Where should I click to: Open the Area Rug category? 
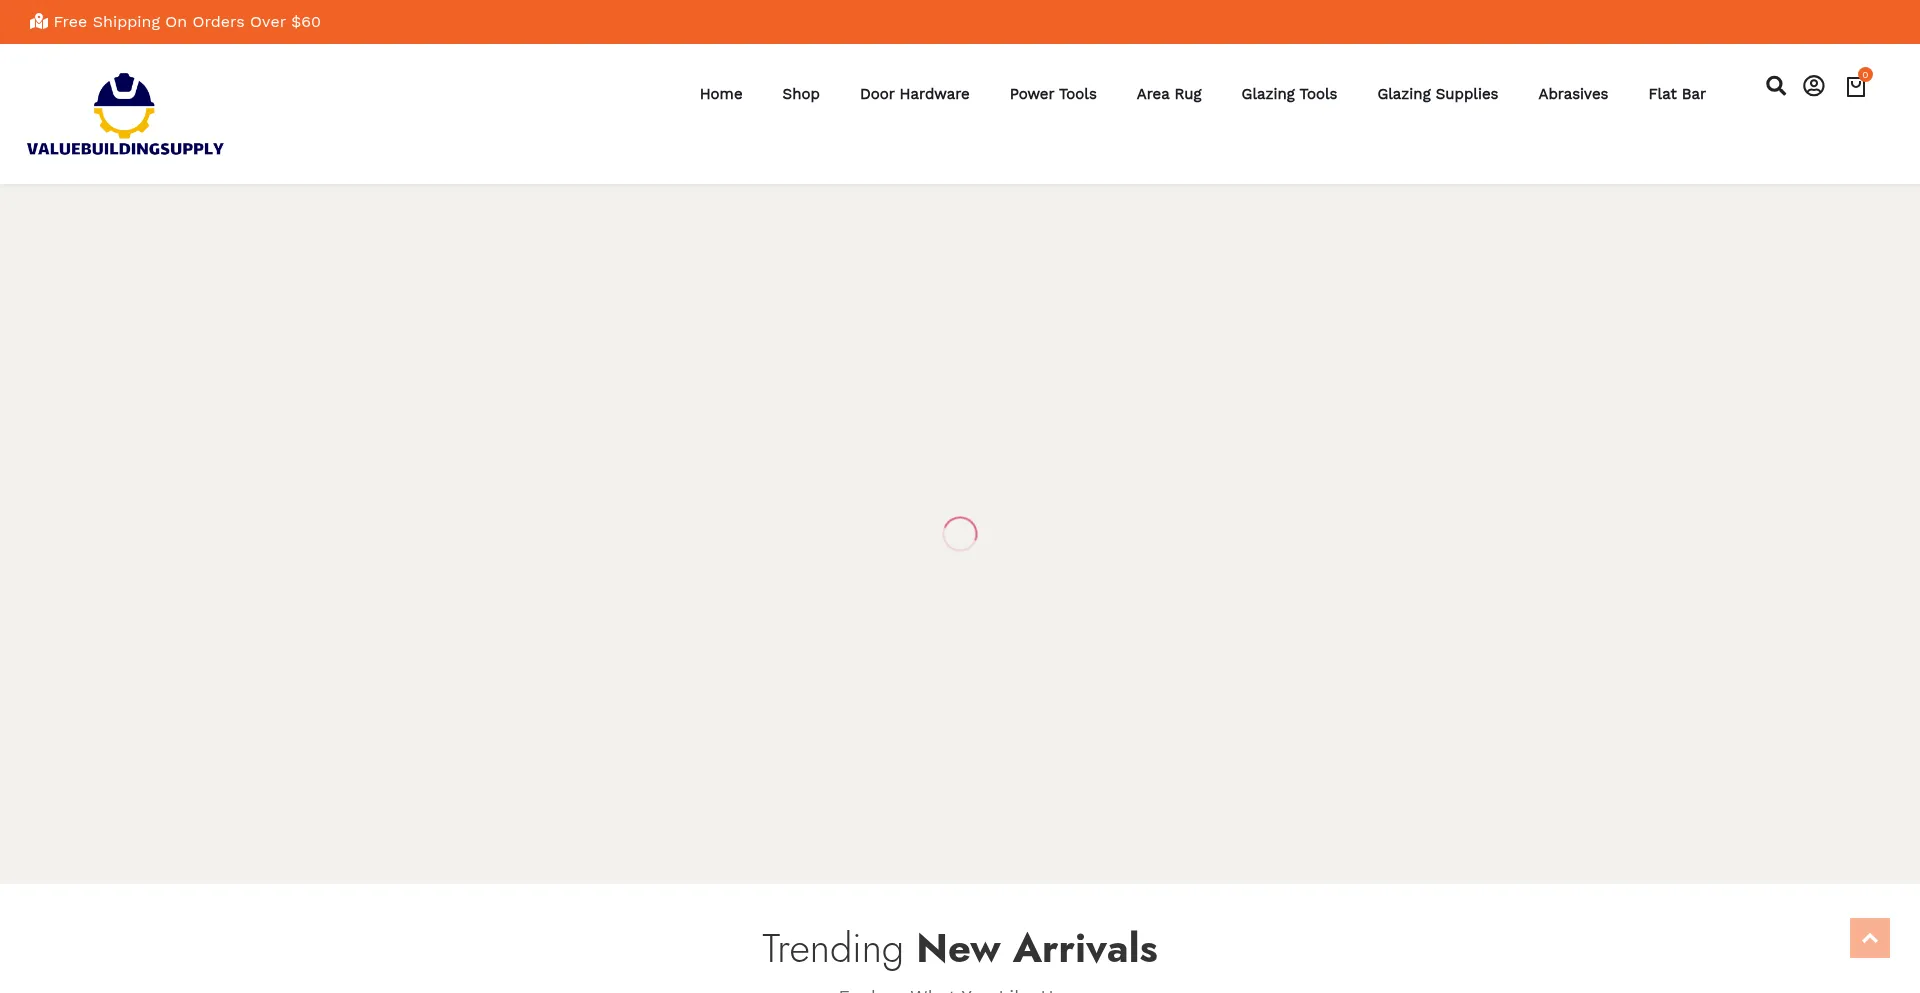point(1169,94)
